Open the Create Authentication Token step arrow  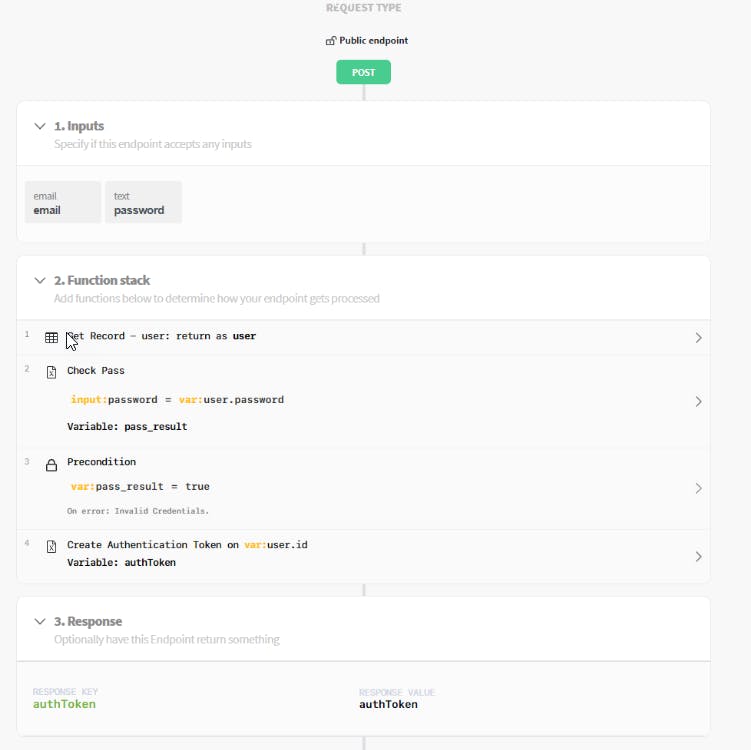[698, 556]
